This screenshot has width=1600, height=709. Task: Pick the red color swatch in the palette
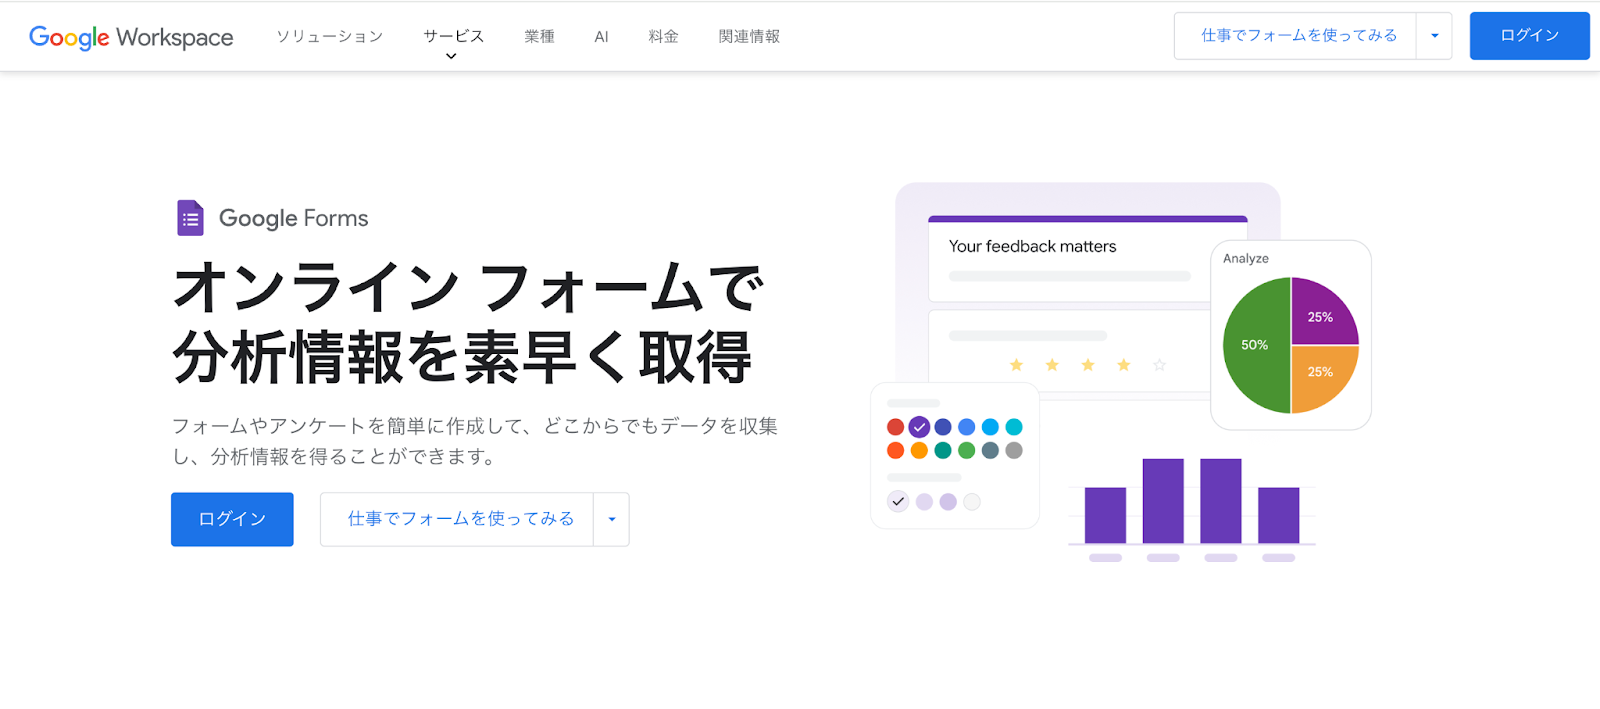[895, 427]
